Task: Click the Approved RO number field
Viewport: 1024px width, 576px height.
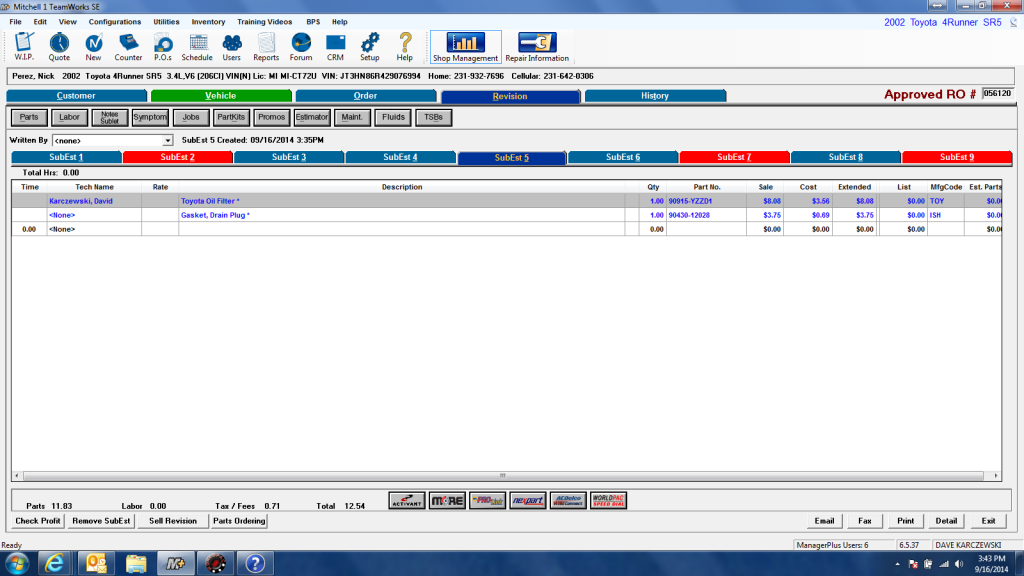Action: pyautogui.click(x=997, y=94)
